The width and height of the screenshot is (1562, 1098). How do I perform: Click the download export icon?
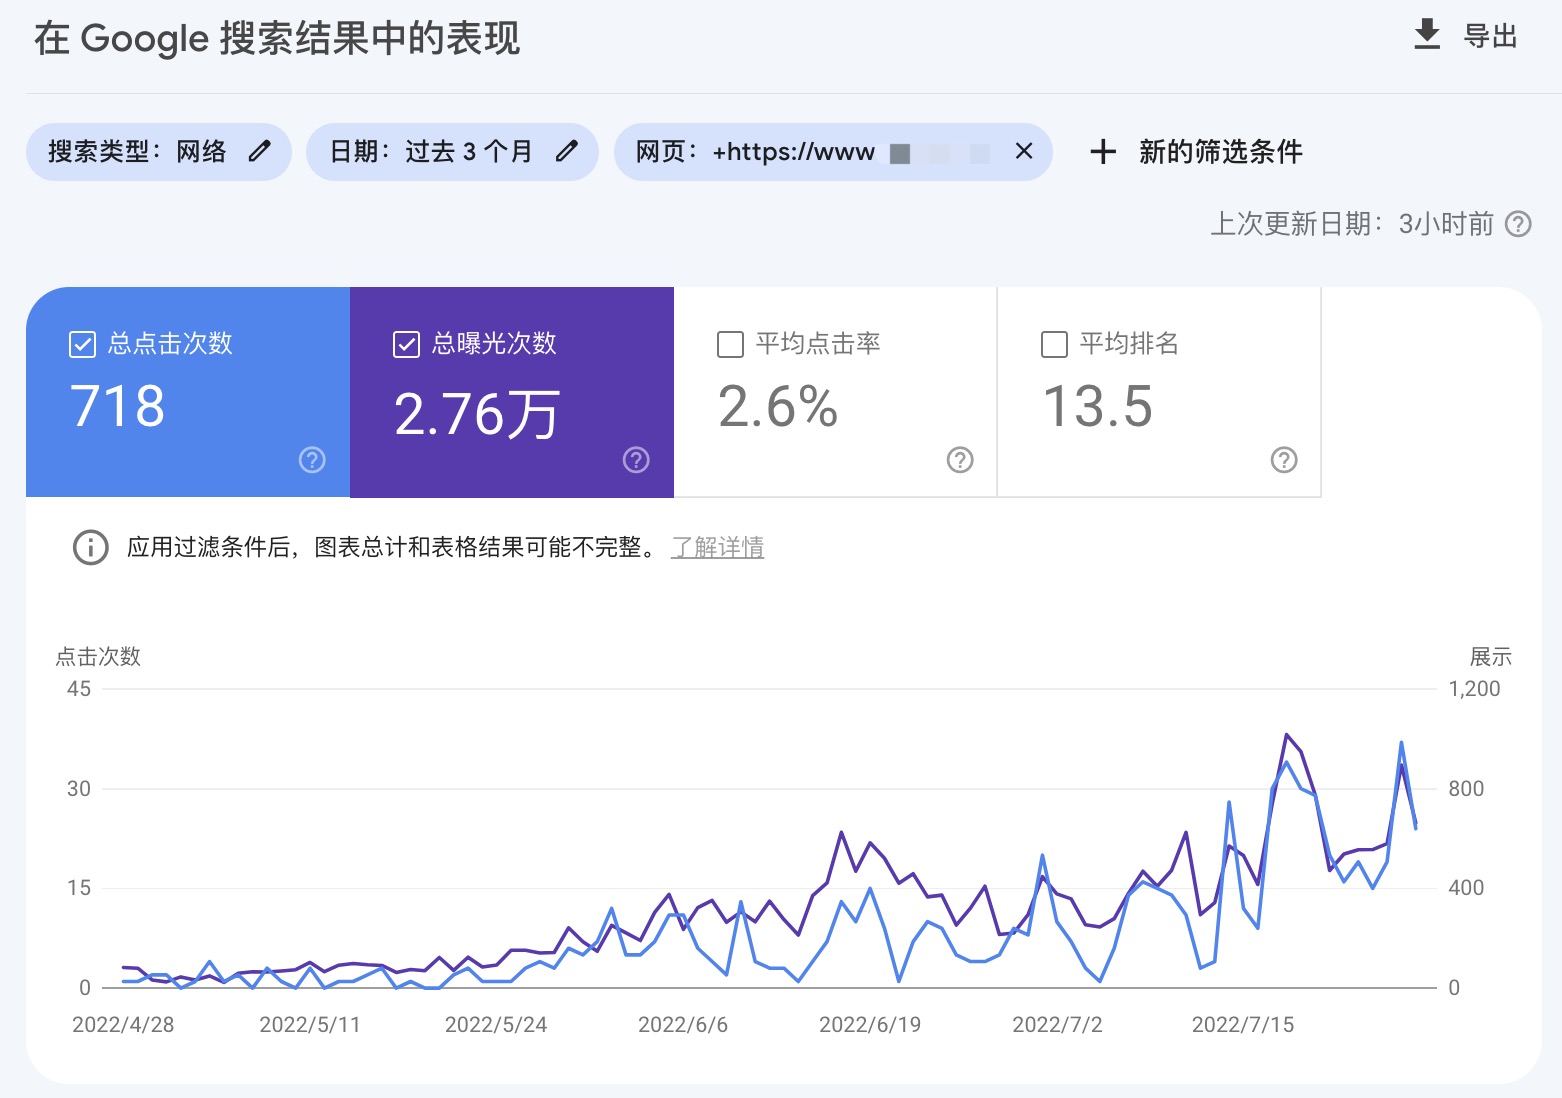[1427, 35]
